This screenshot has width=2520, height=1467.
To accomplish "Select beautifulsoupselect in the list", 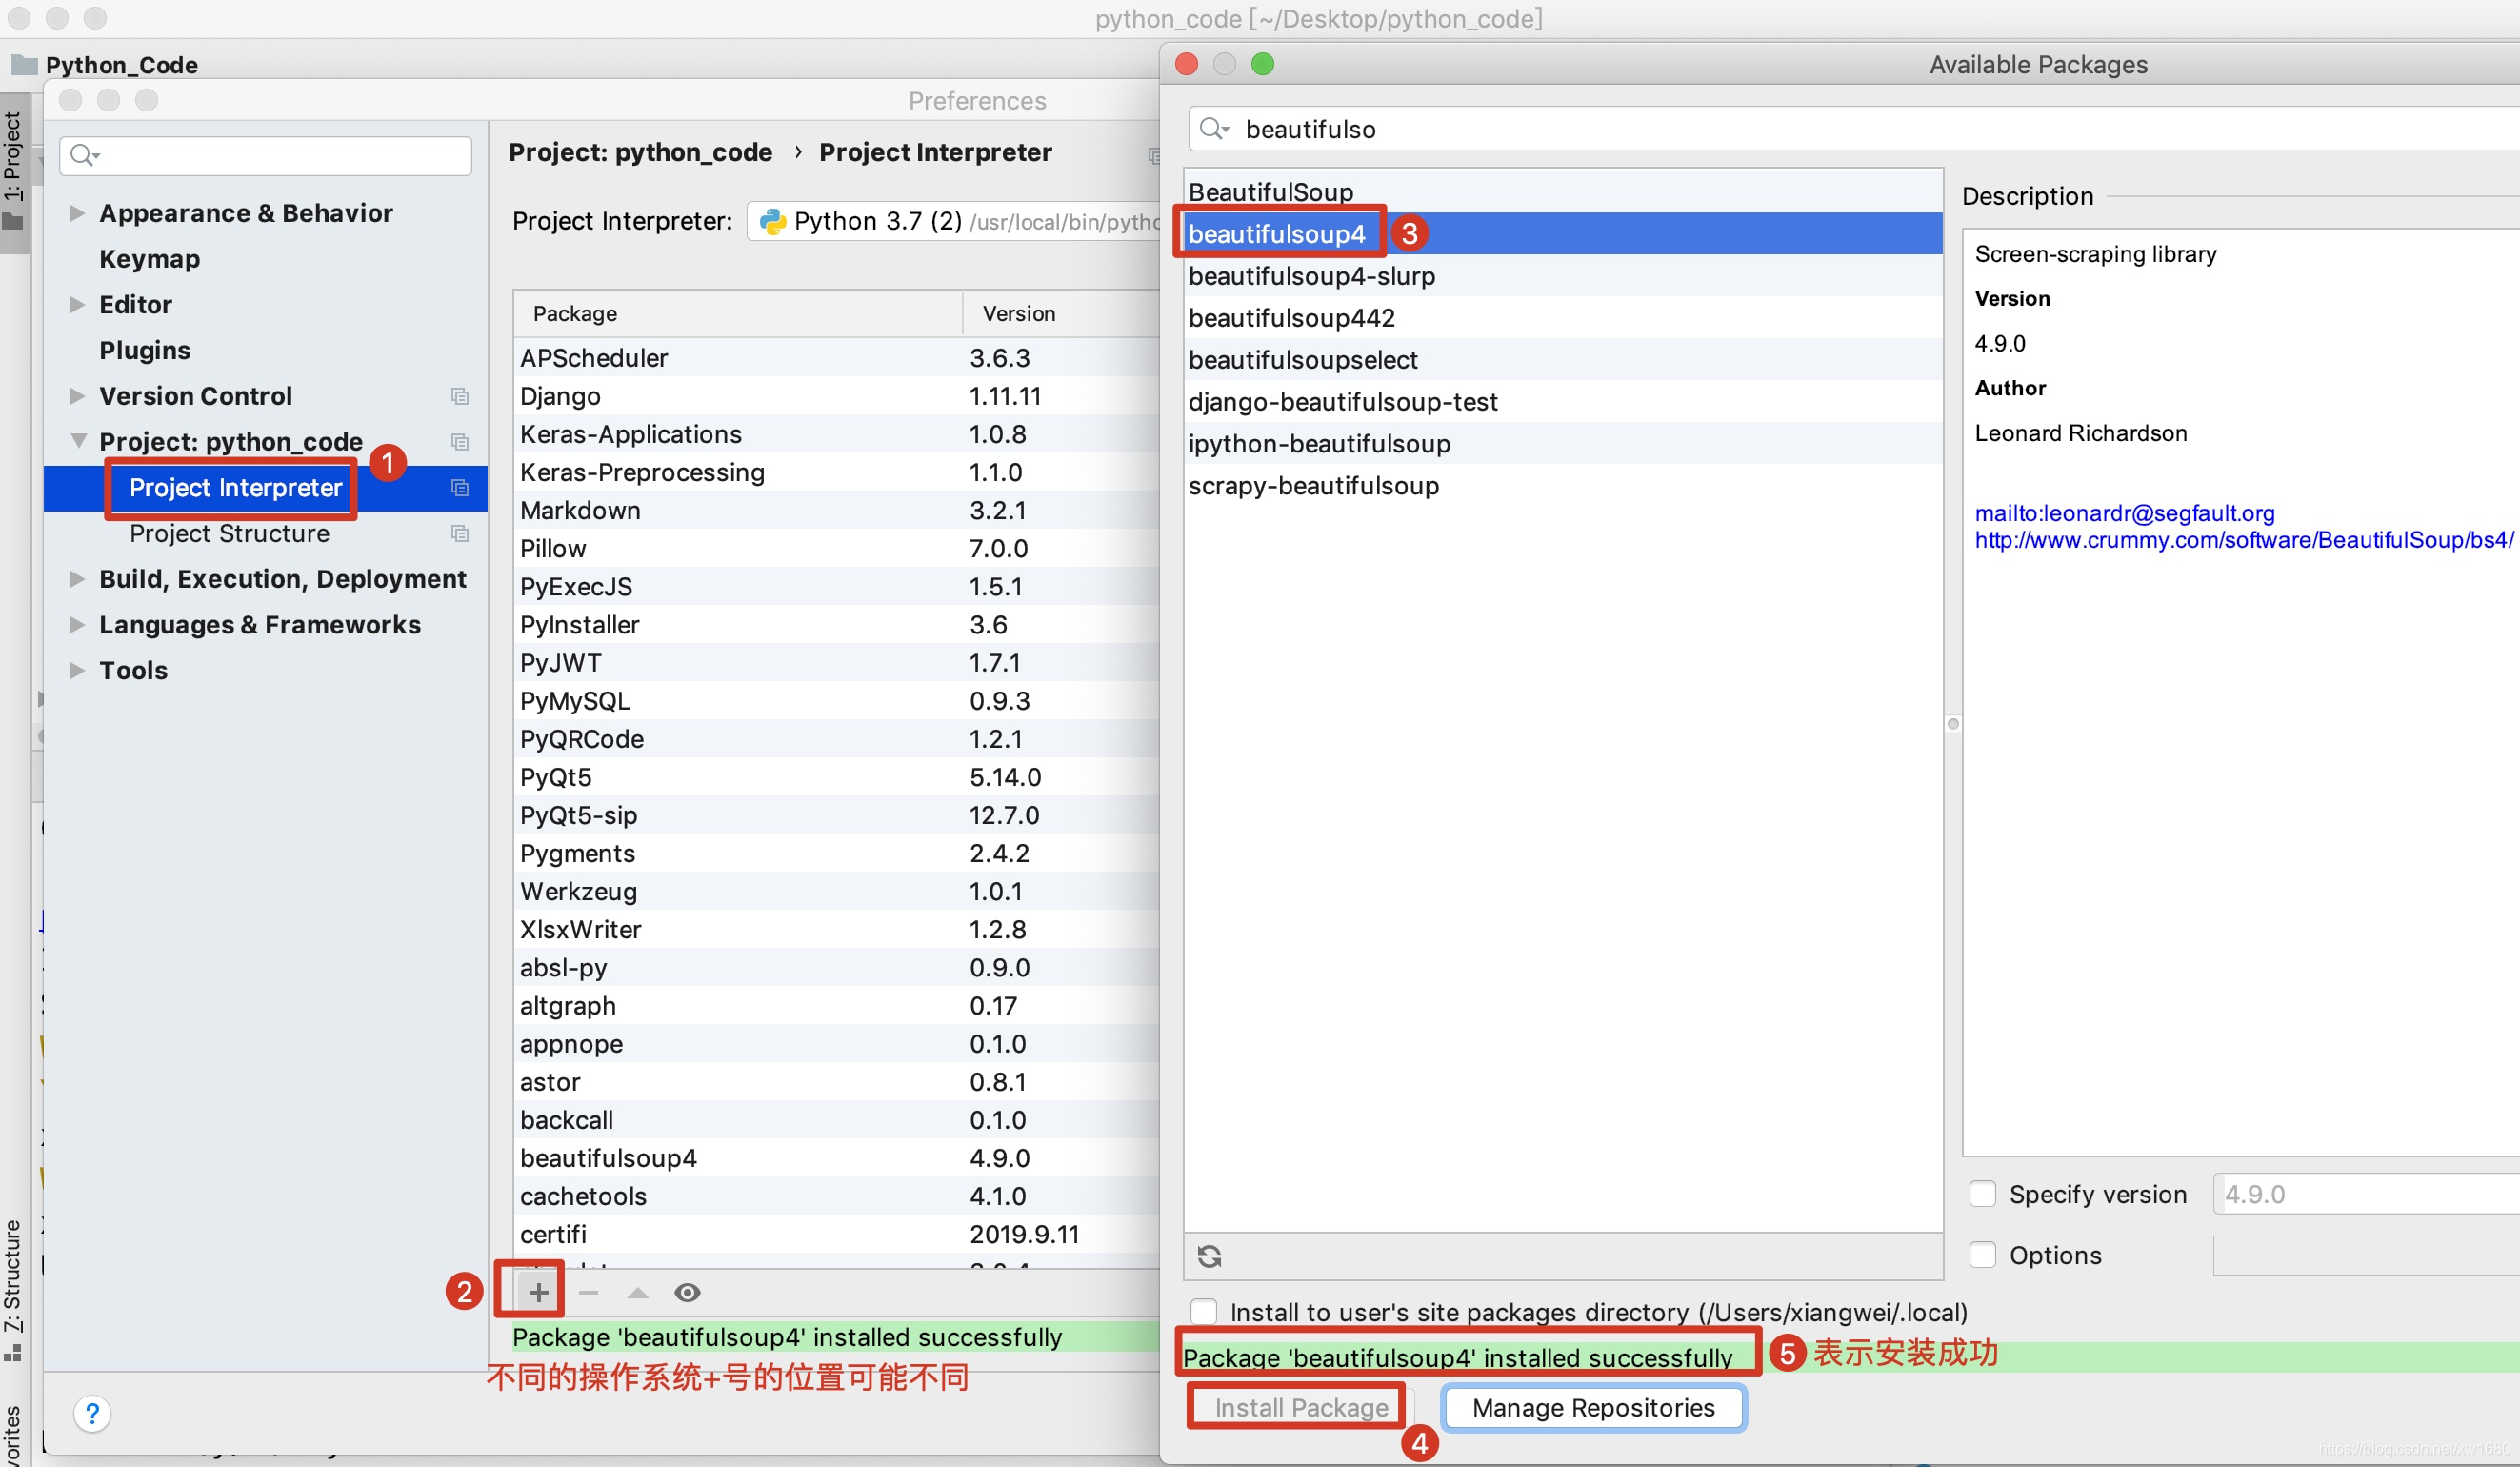I will click(x=1563, y=360).
